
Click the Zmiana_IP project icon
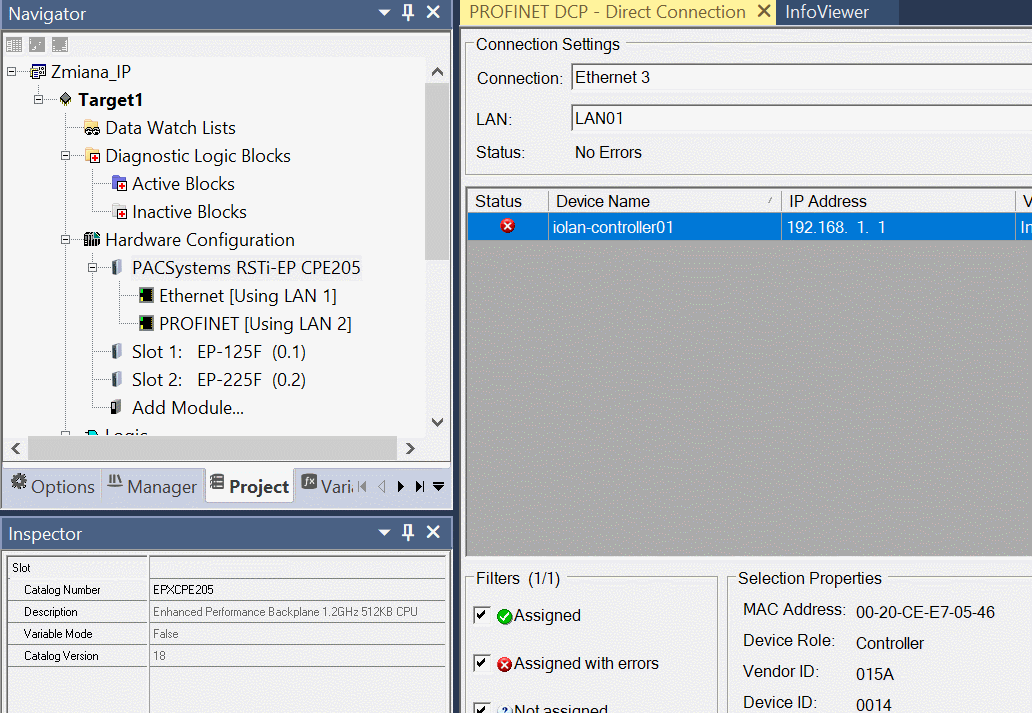tap(38, 72)
